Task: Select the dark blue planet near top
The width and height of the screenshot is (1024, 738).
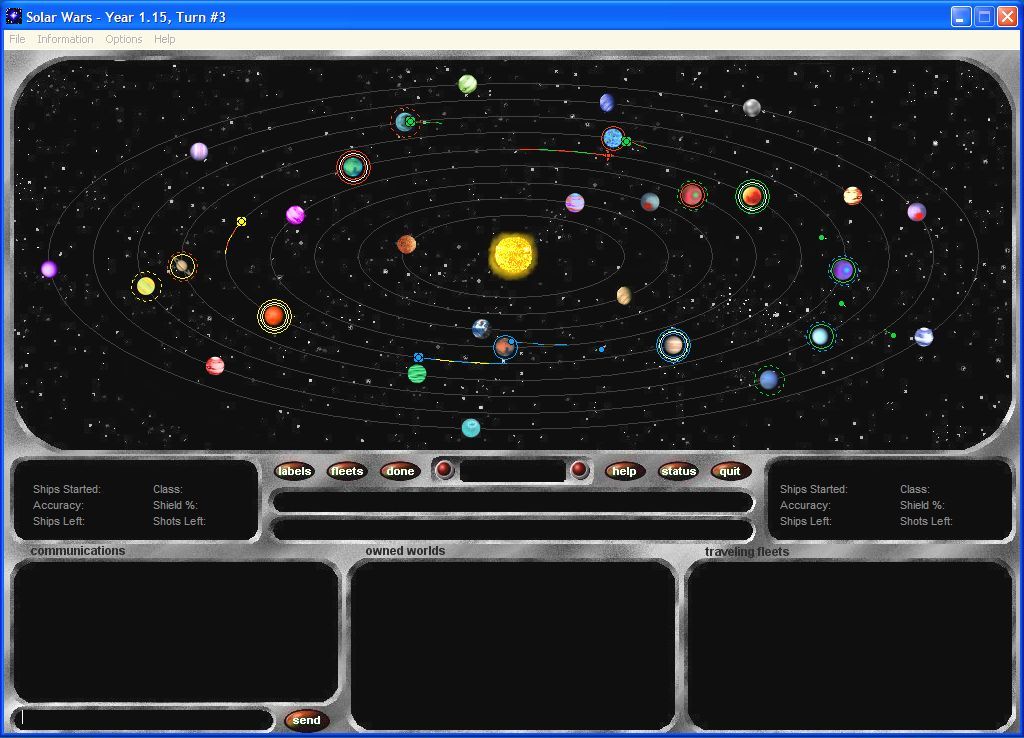Action: click(607, 103)
